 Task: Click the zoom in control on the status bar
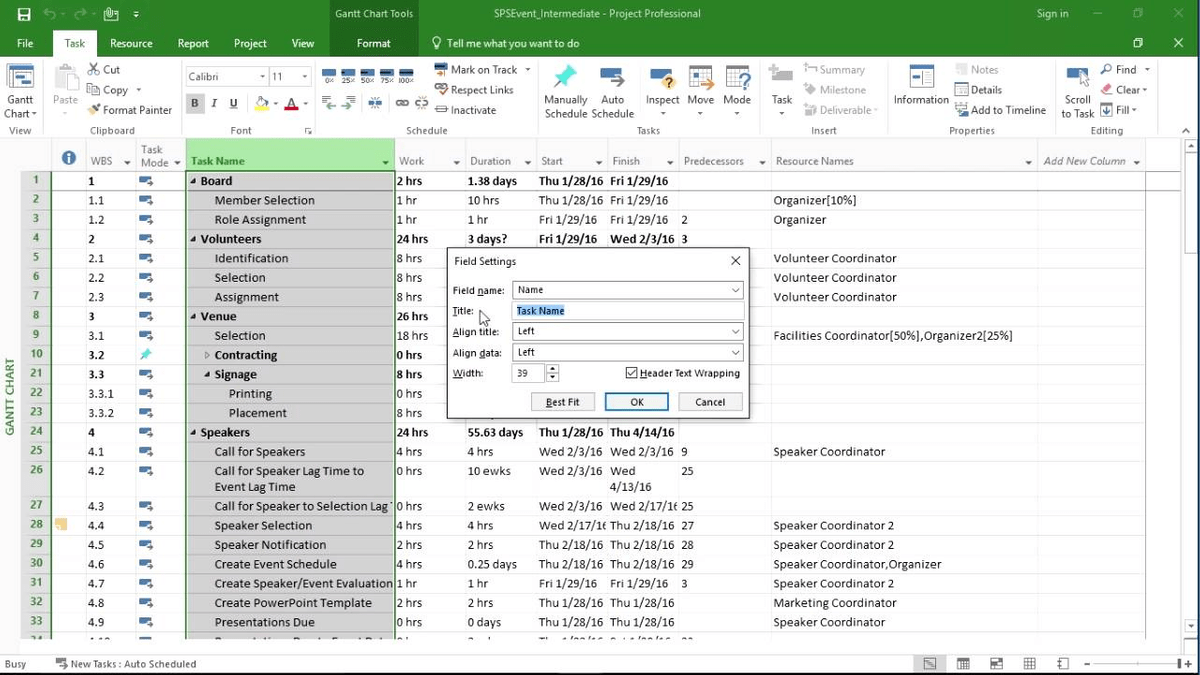(x=1188, y=663)
